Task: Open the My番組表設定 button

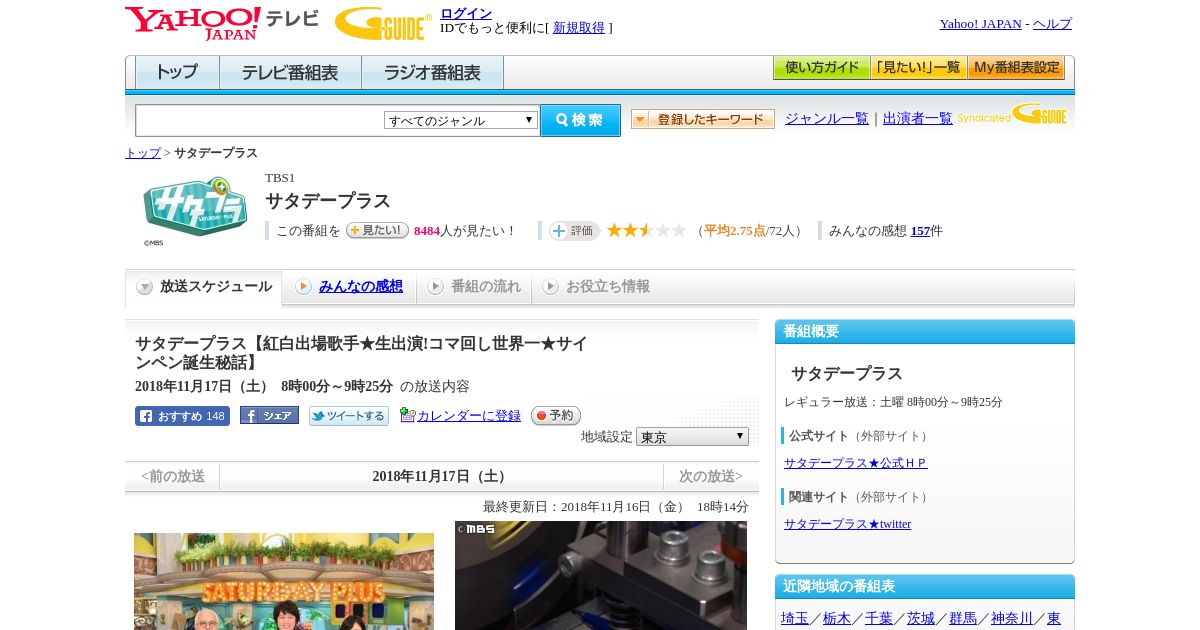Action: pos(1016,68)
